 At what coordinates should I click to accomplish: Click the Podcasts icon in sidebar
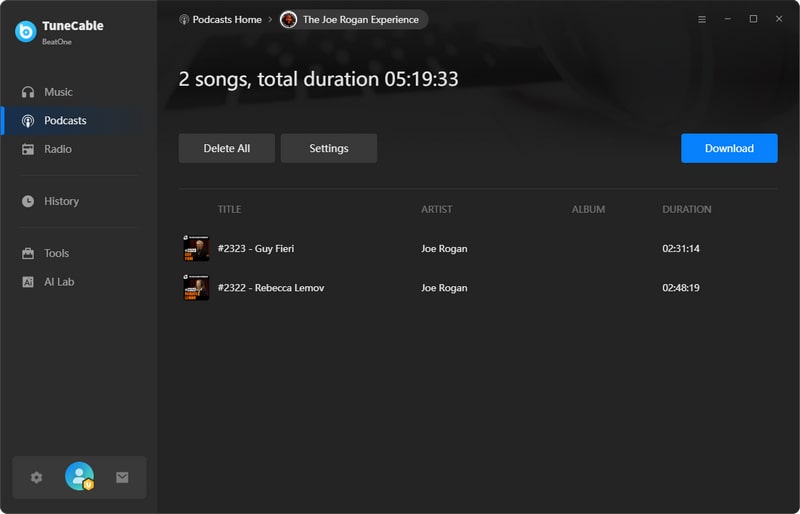tap(28, 120)
